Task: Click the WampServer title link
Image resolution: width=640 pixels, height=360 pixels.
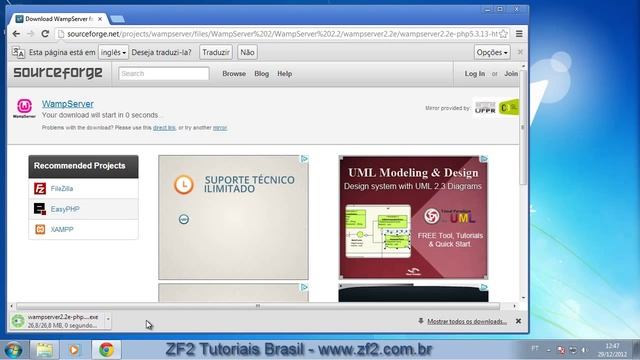Action: coord(67,104)
